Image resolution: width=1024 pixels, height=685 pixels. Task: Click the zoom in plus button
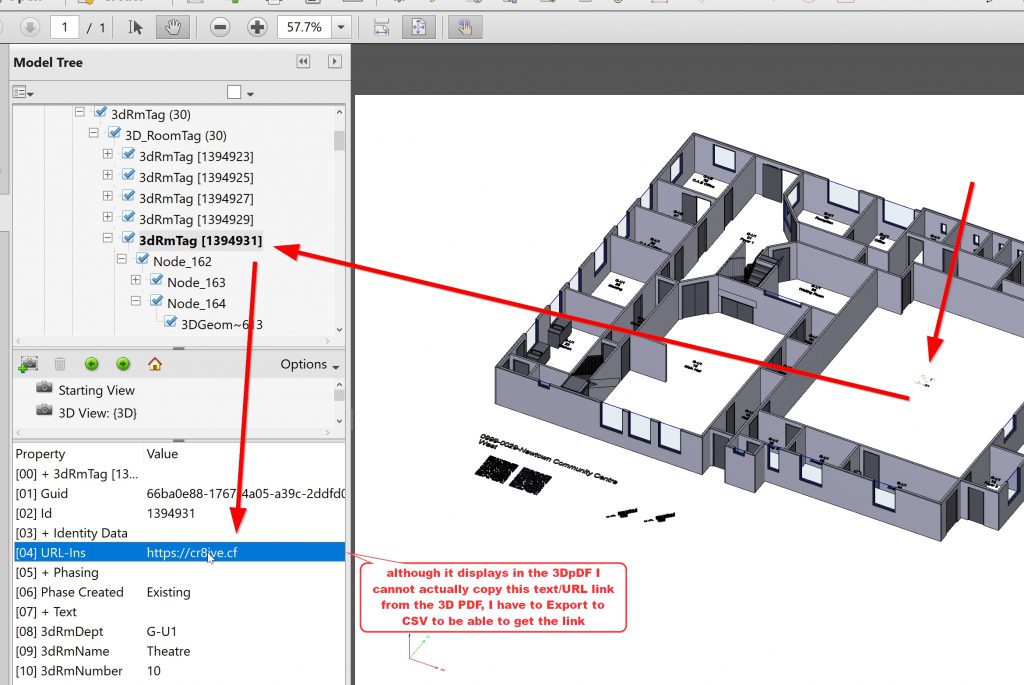pyautogui.click(x=257, y=27)
